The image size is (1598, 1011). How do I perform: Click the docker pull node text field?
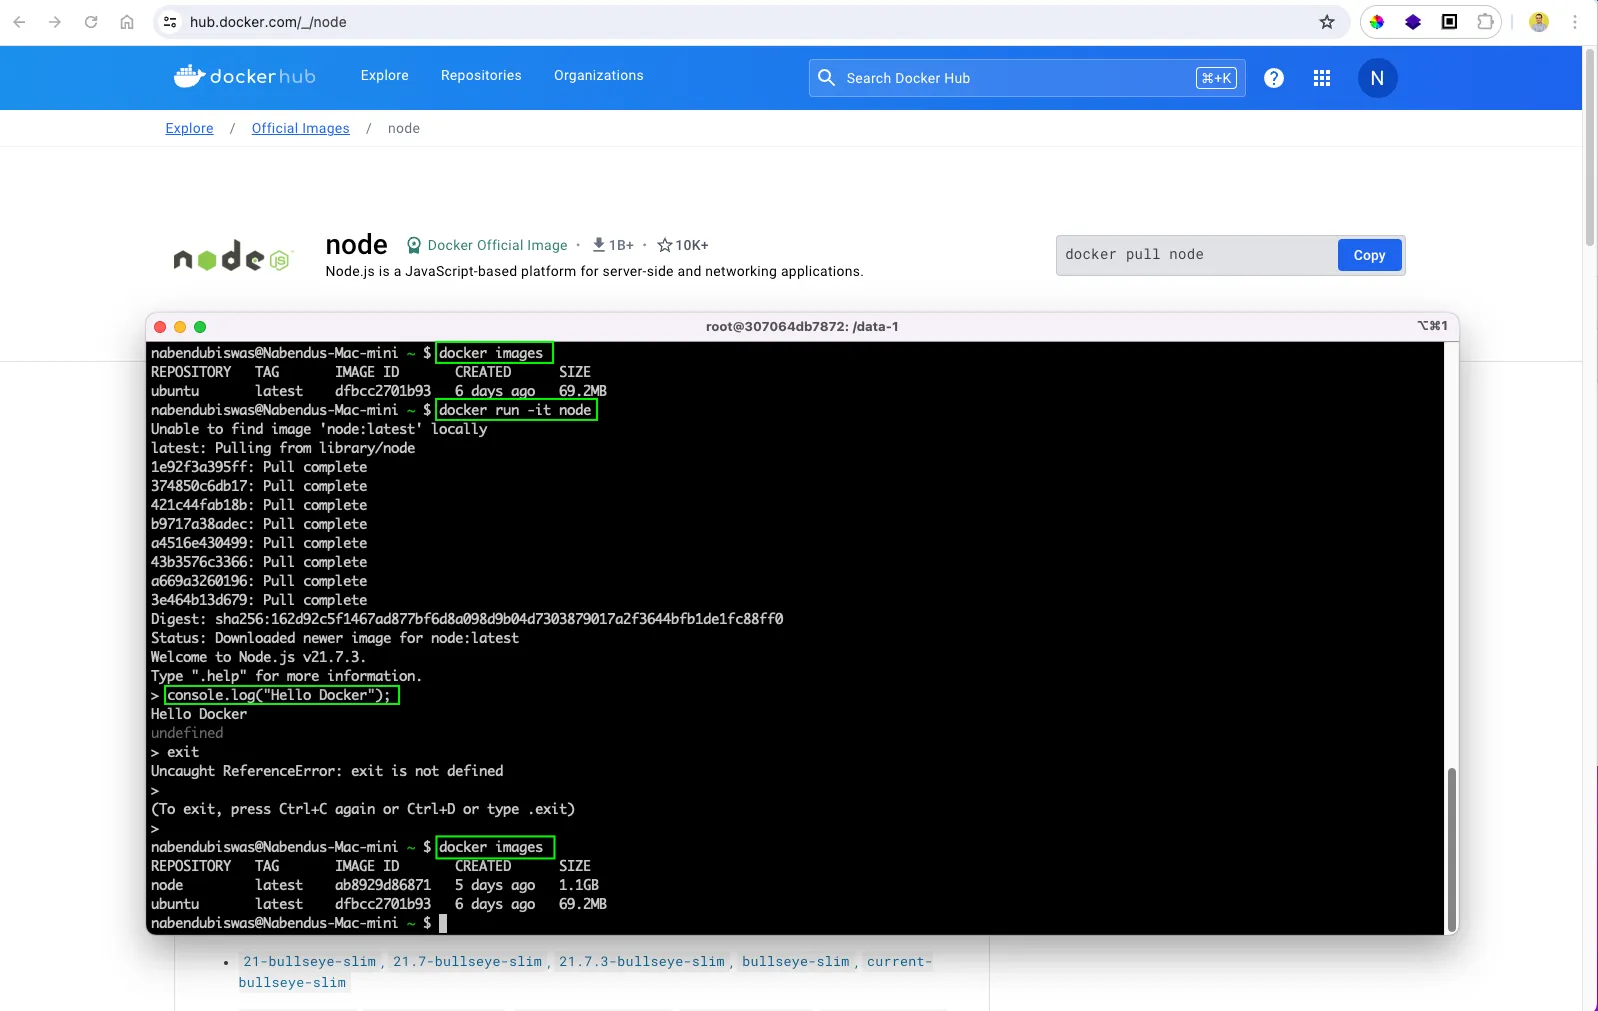pyautogui.click(x=1197, y=255)
